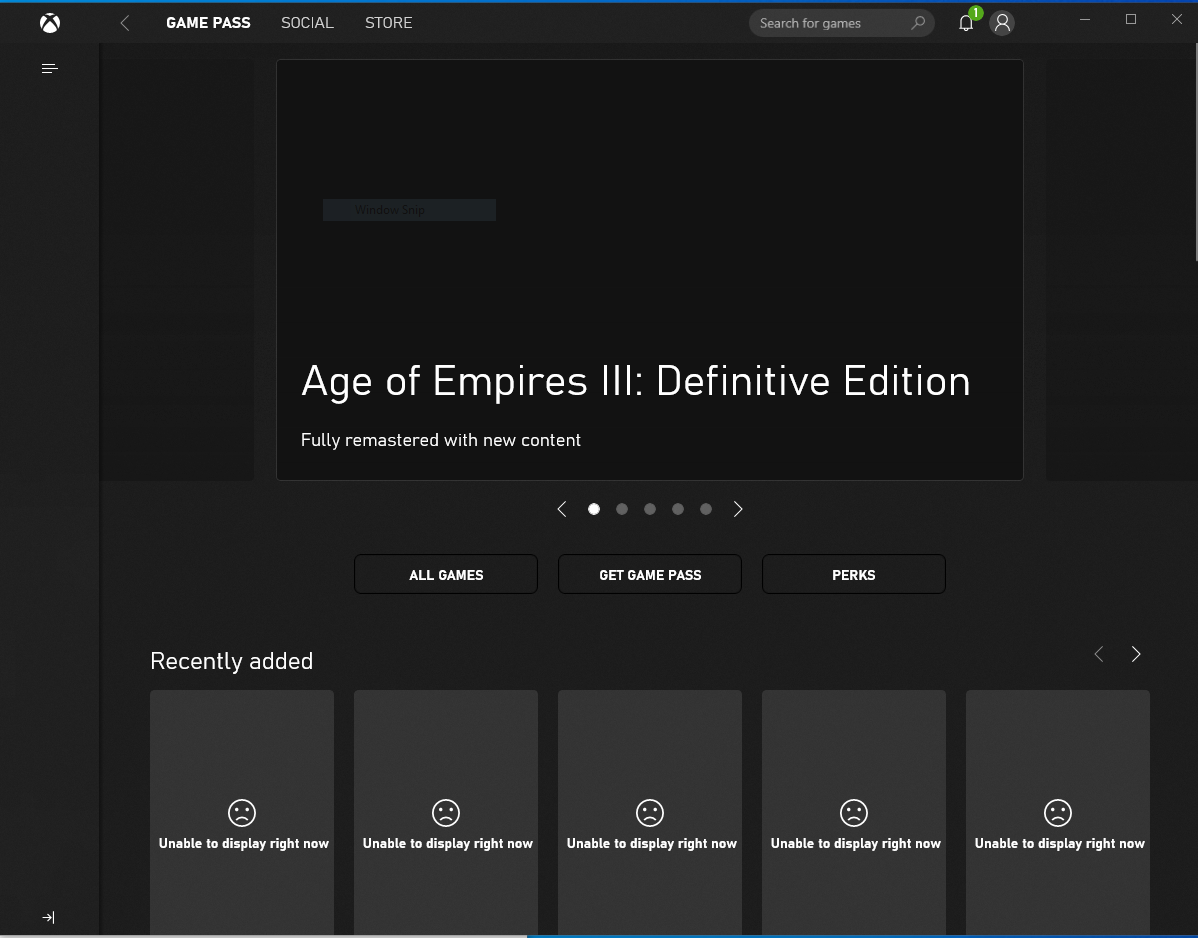Open the hamburger menu in sidebar

click(x=50, y=69)
